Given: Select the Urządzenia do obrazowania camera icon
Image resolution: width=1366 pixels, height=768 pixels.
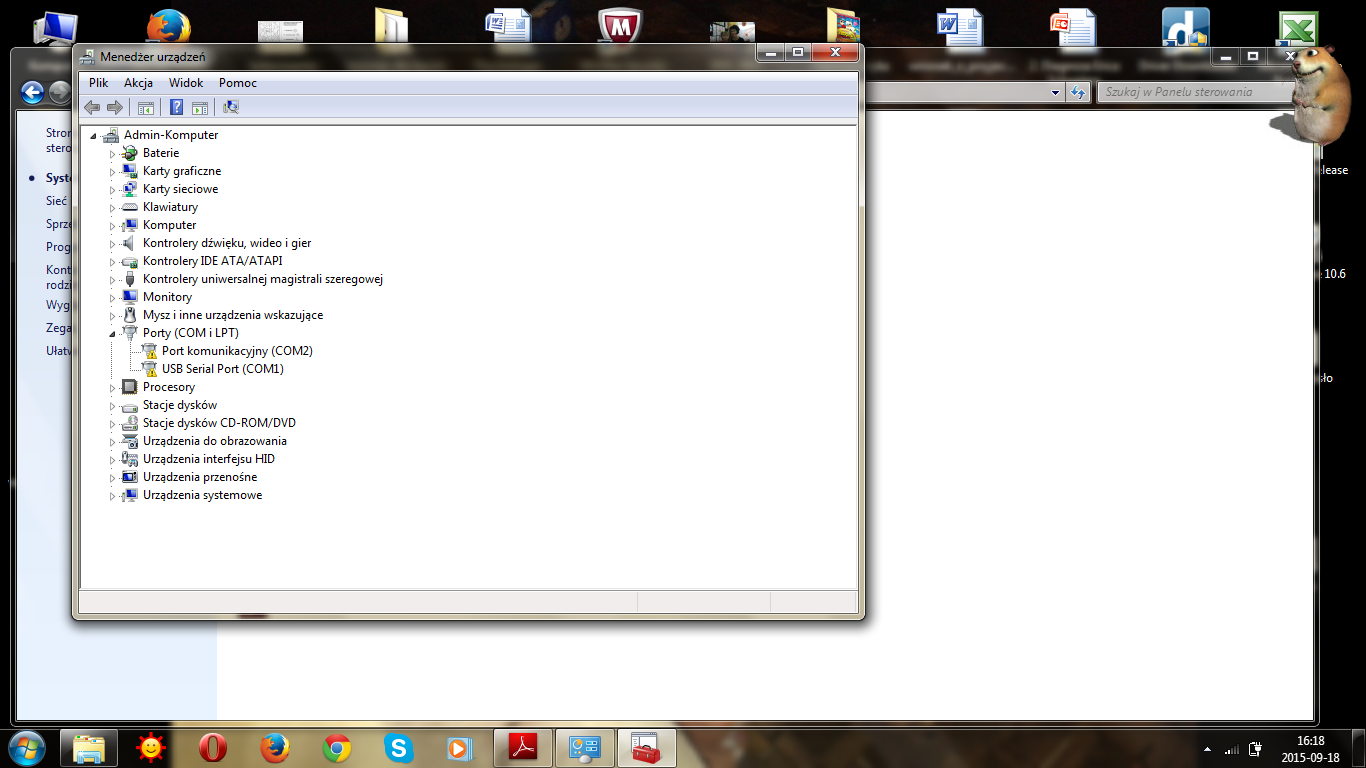Looking at the screenshot, I should pyautogui.click(x=129, y=441).
